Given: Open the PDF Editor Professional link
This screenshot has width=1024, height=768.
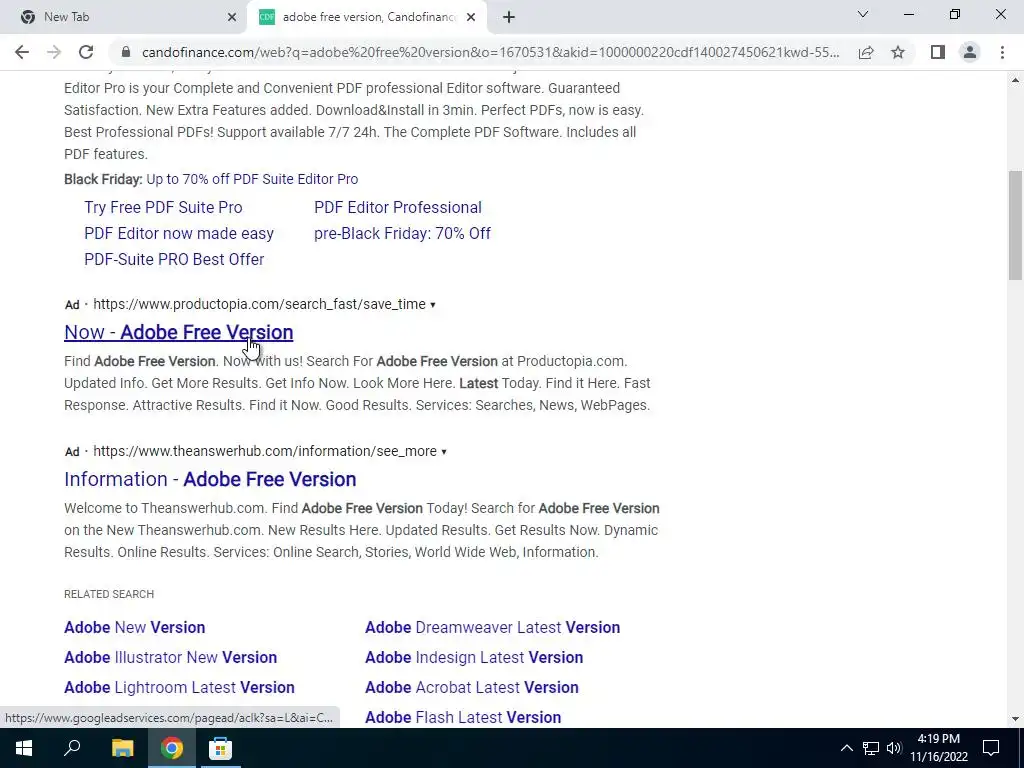Looking at the screenshot, I should point(398,207).
